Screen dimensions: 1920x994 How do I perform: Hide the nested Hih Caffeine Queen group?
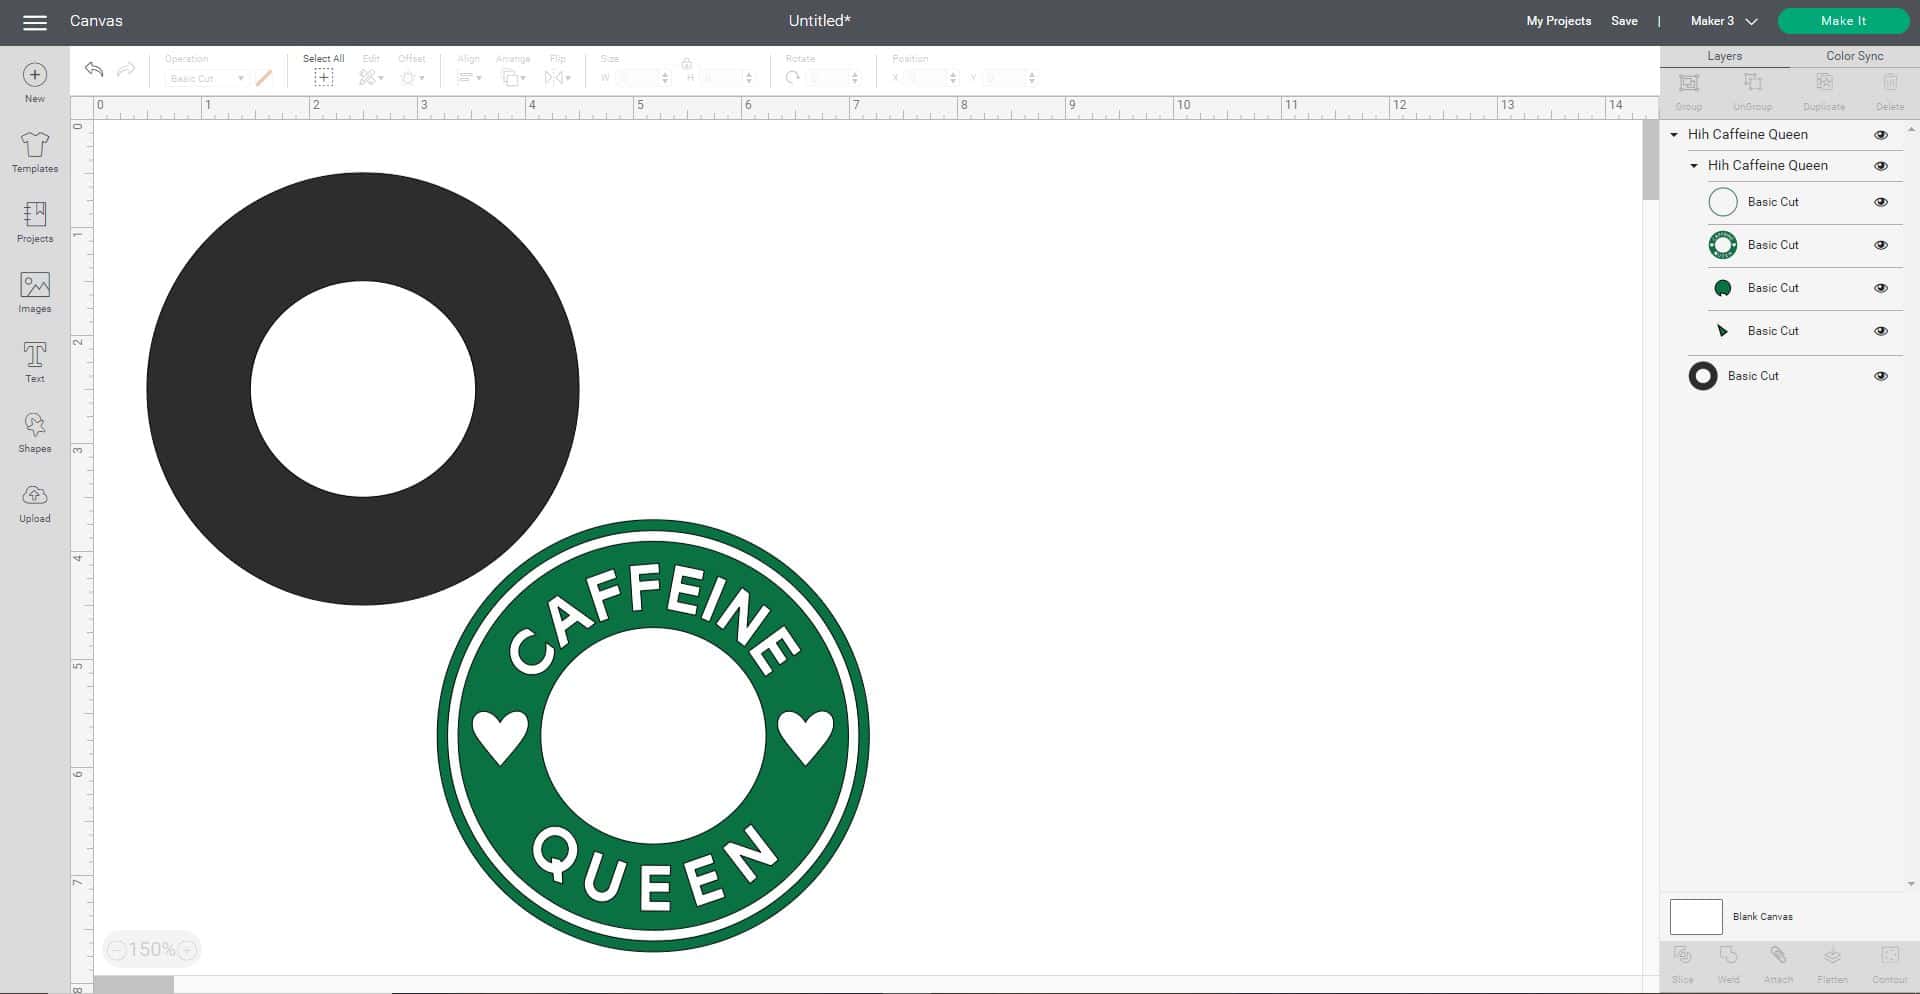1881,166
